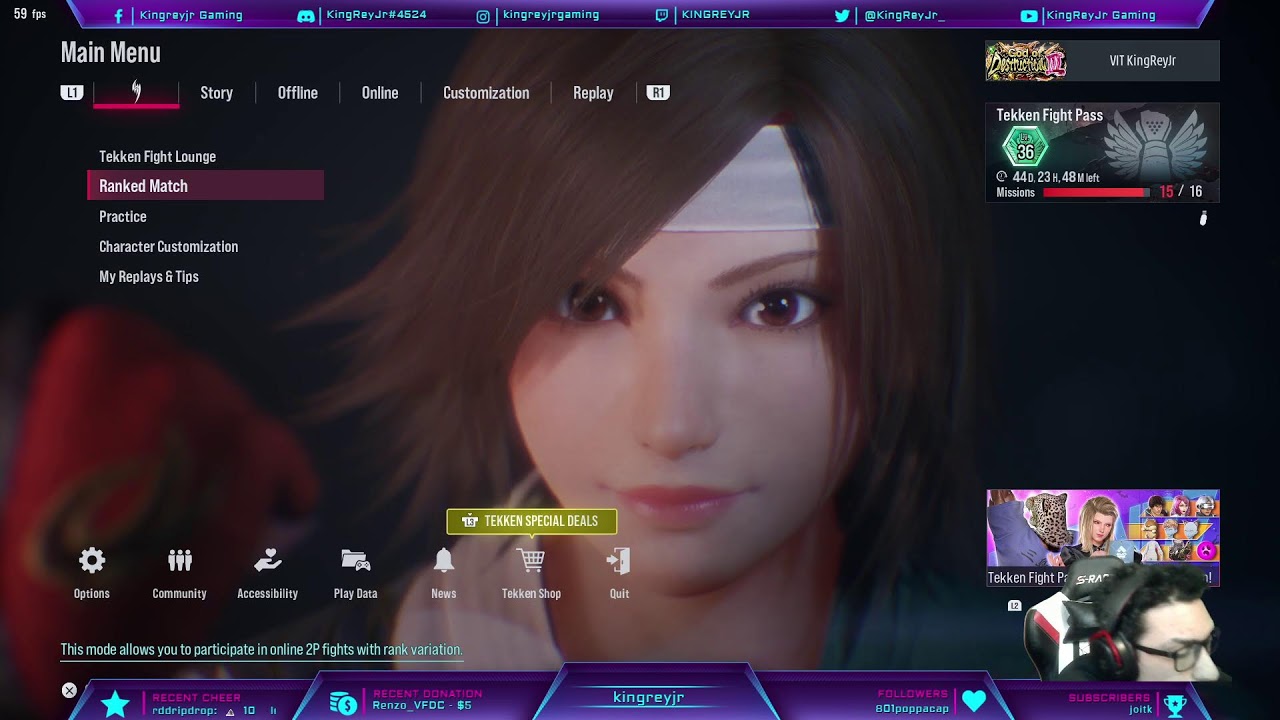1280x720 pixels.
Task: Click the TEKKEN SPECIAL DEALS badge
Action: pyautogui.click(x=531, y=521)
